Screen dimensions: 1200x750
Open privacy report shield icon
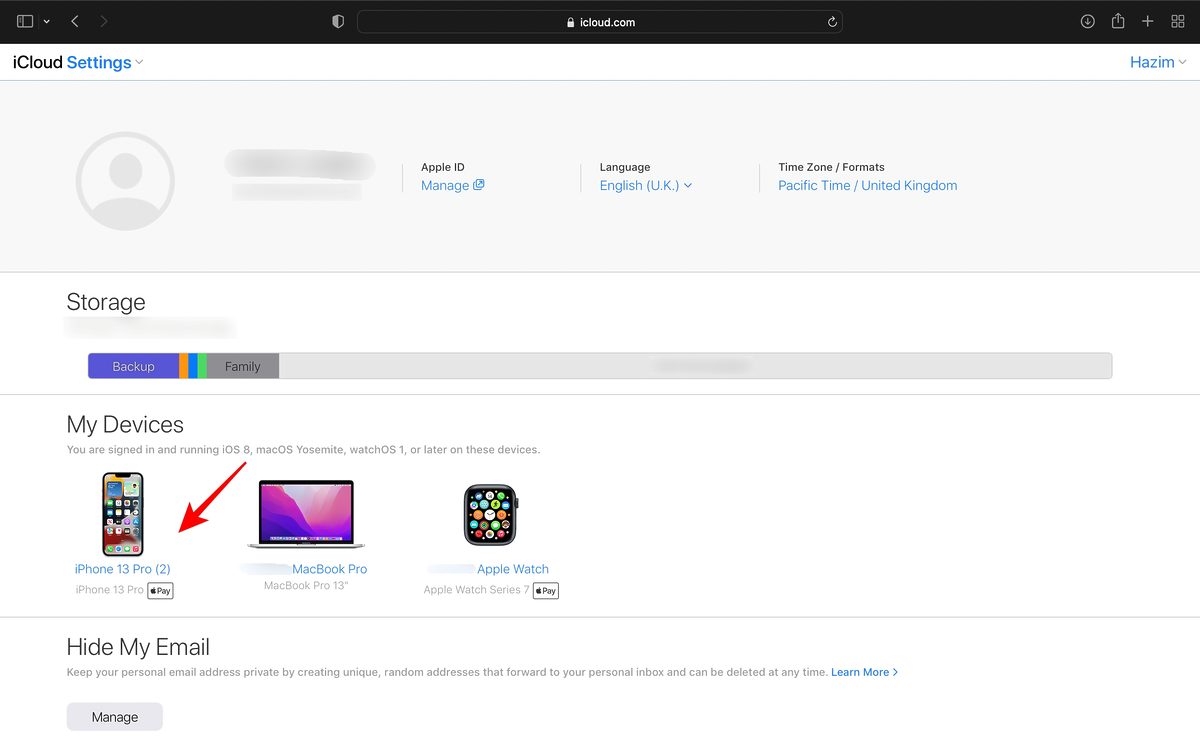tap(338, 21)
